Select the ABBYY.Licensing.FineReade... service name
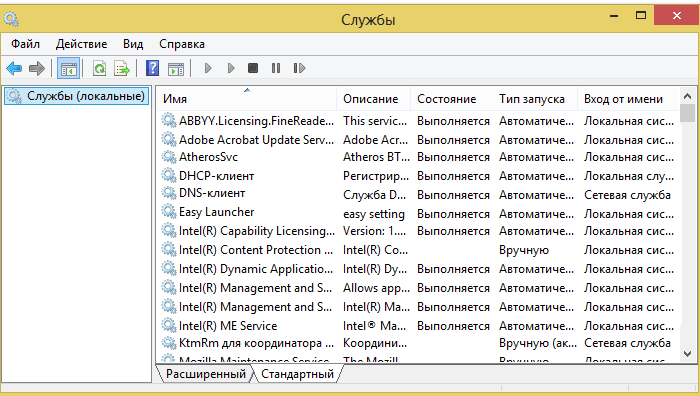The width and height of the screenshot is (700, 396). pos(256,121)
